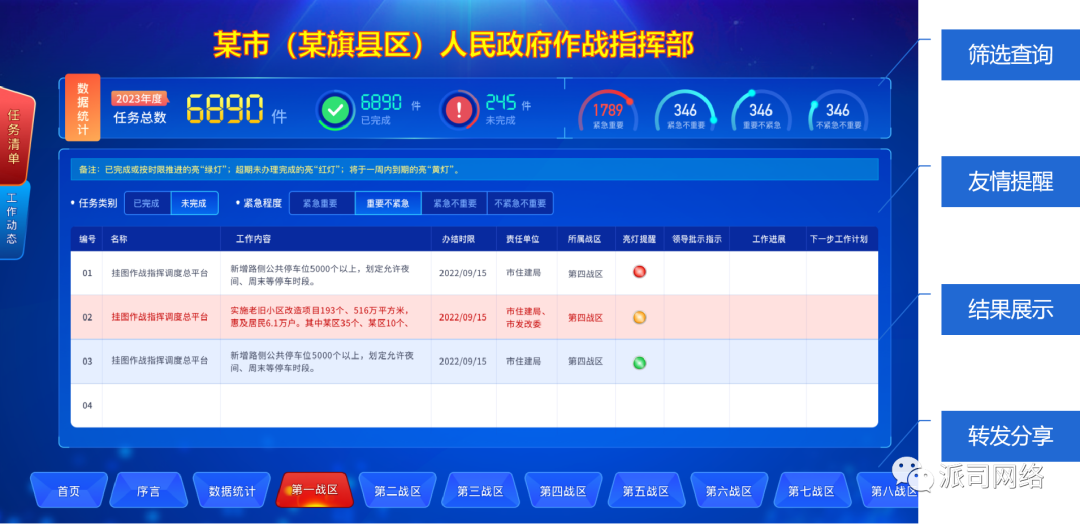The height and width of the screenshot is (524, 1080).
Task: Click 市住建局、市发改委 responsible unit cell
Action: 526,317
